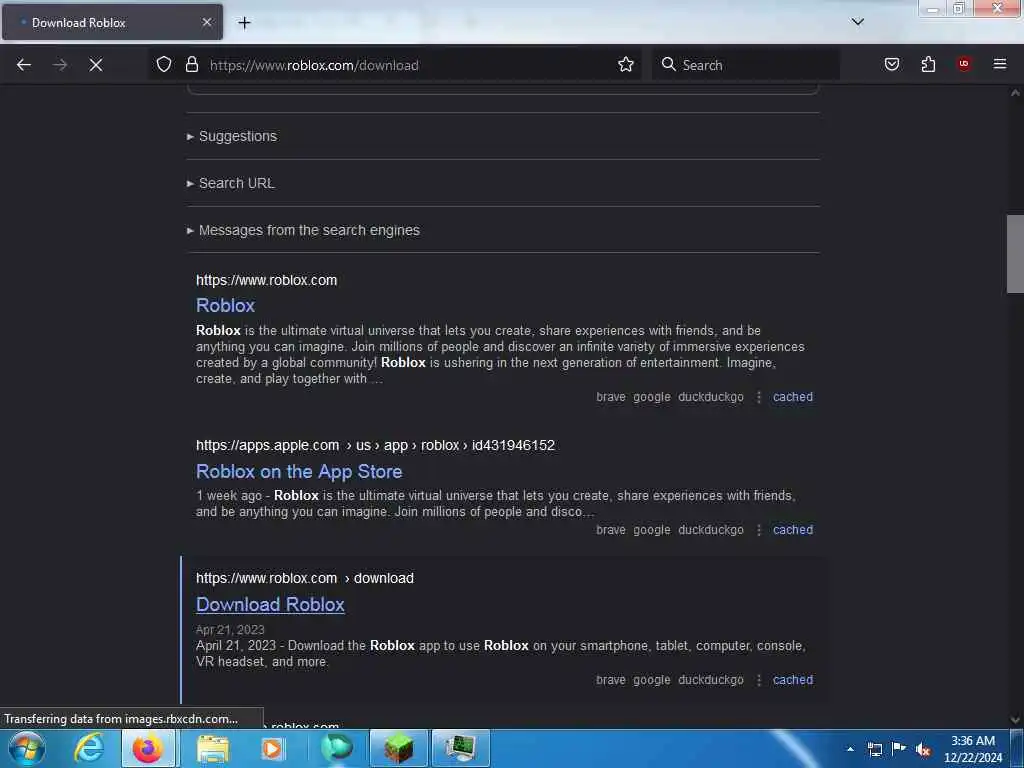
Task: Click the forward navigation arrow
Action: point(60,65)
